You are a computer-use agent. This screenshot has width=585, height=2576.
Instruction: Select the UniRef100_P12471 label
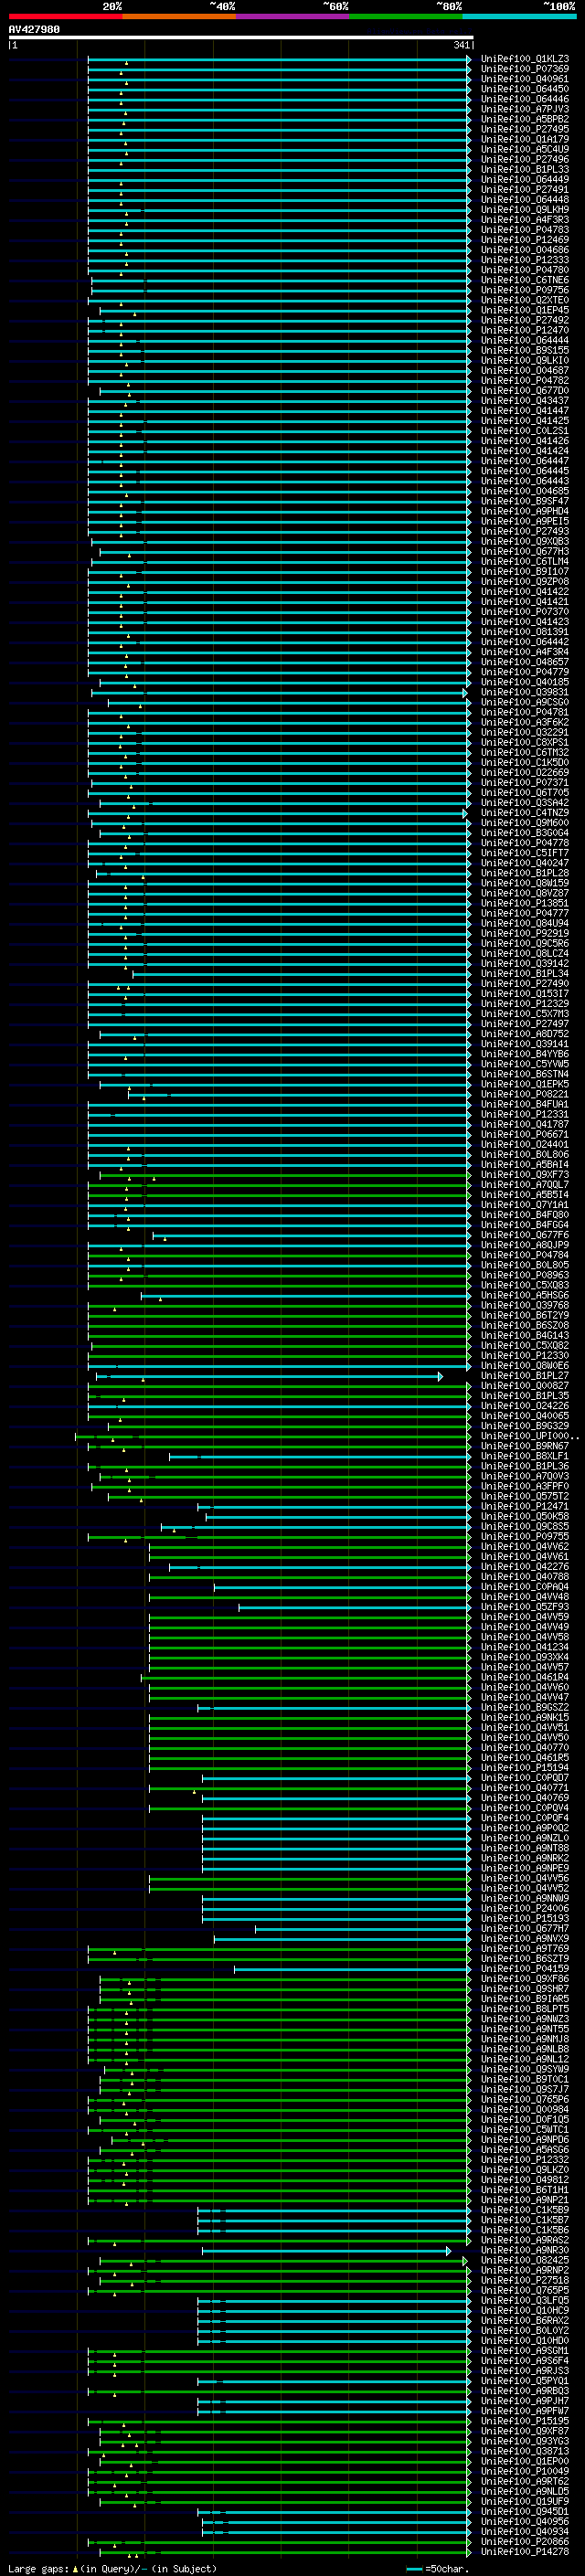525,1506
